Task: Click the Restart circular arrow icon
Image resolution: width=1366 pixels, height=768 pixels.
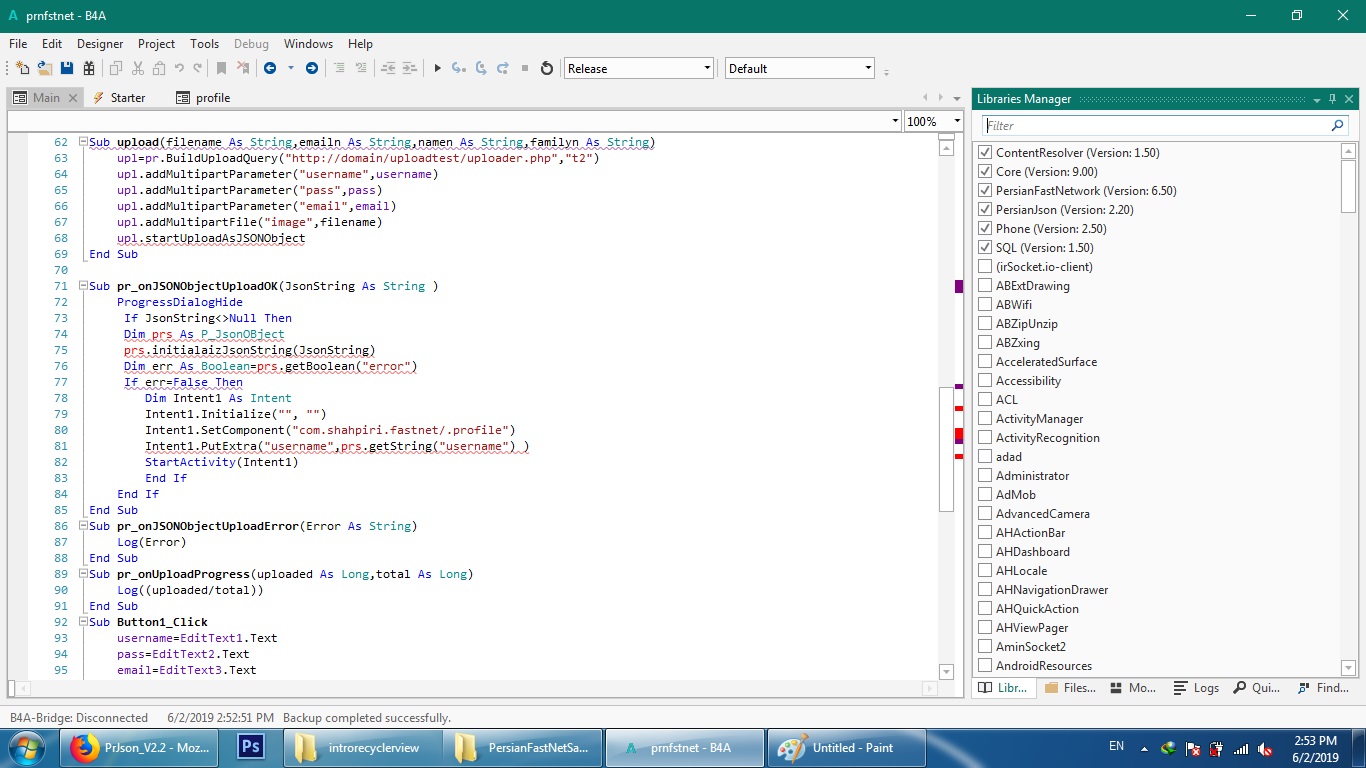Action: pos(547,68)
